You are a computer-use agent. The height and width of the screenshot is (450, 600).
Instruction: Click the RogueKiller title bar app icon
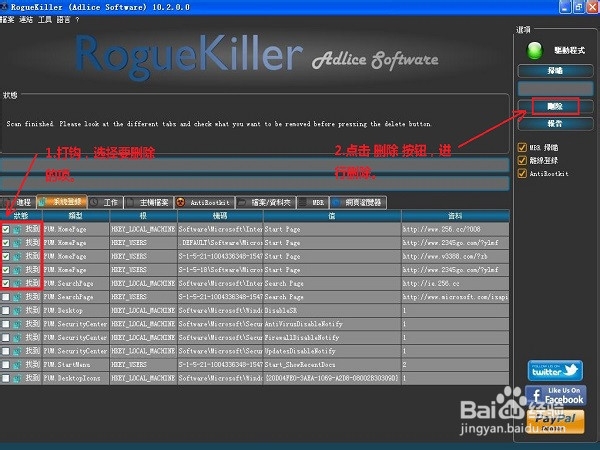point(4,7)
